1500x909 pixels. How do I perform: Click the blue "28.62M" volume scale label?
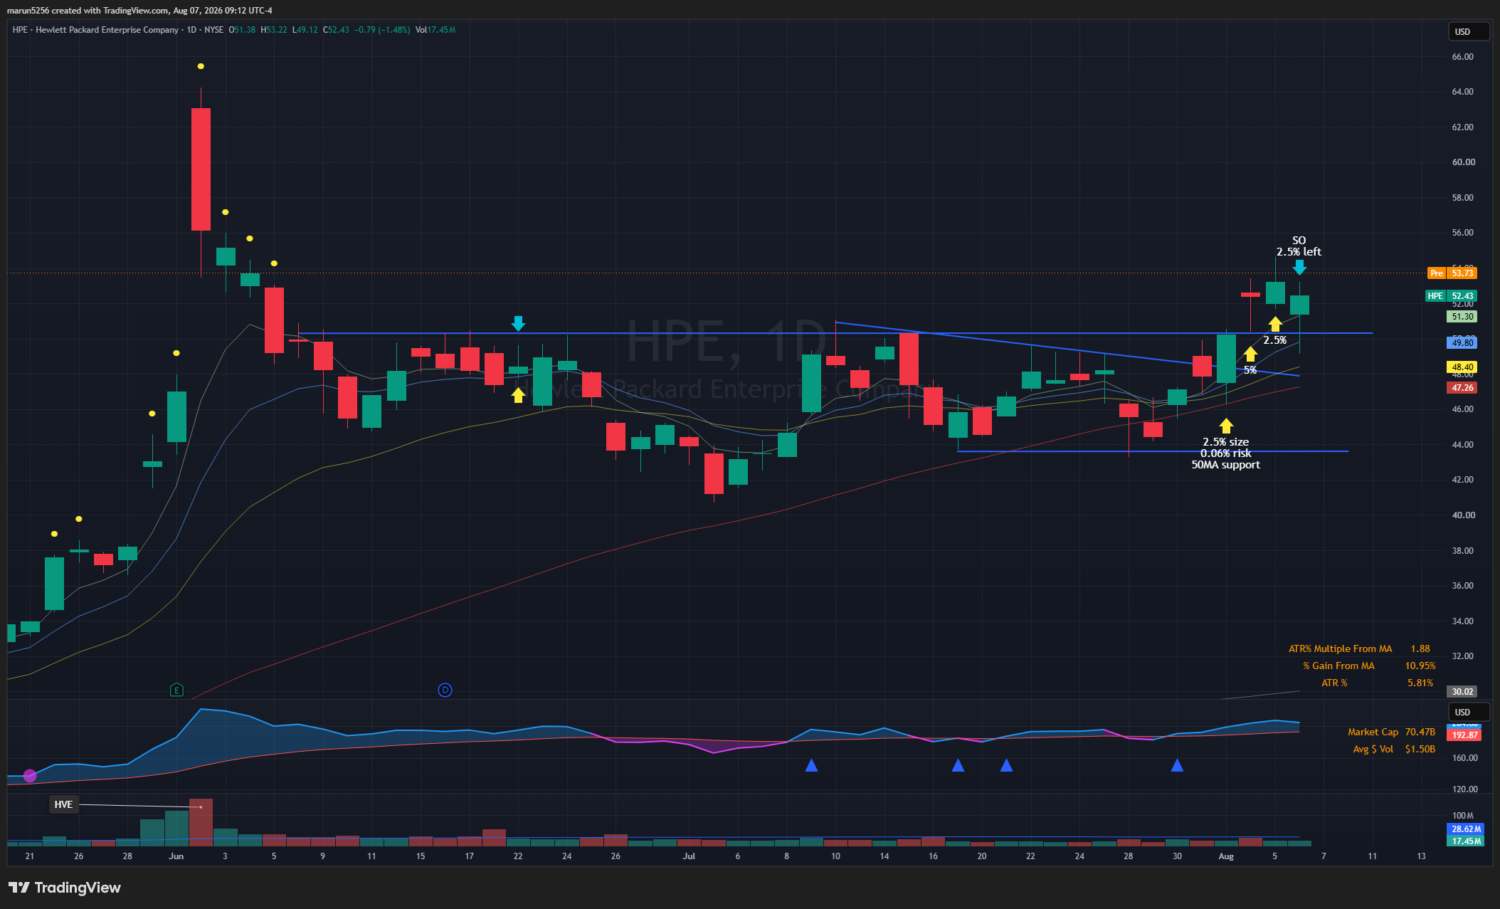pyautogui.click(x=1466, y=829)
